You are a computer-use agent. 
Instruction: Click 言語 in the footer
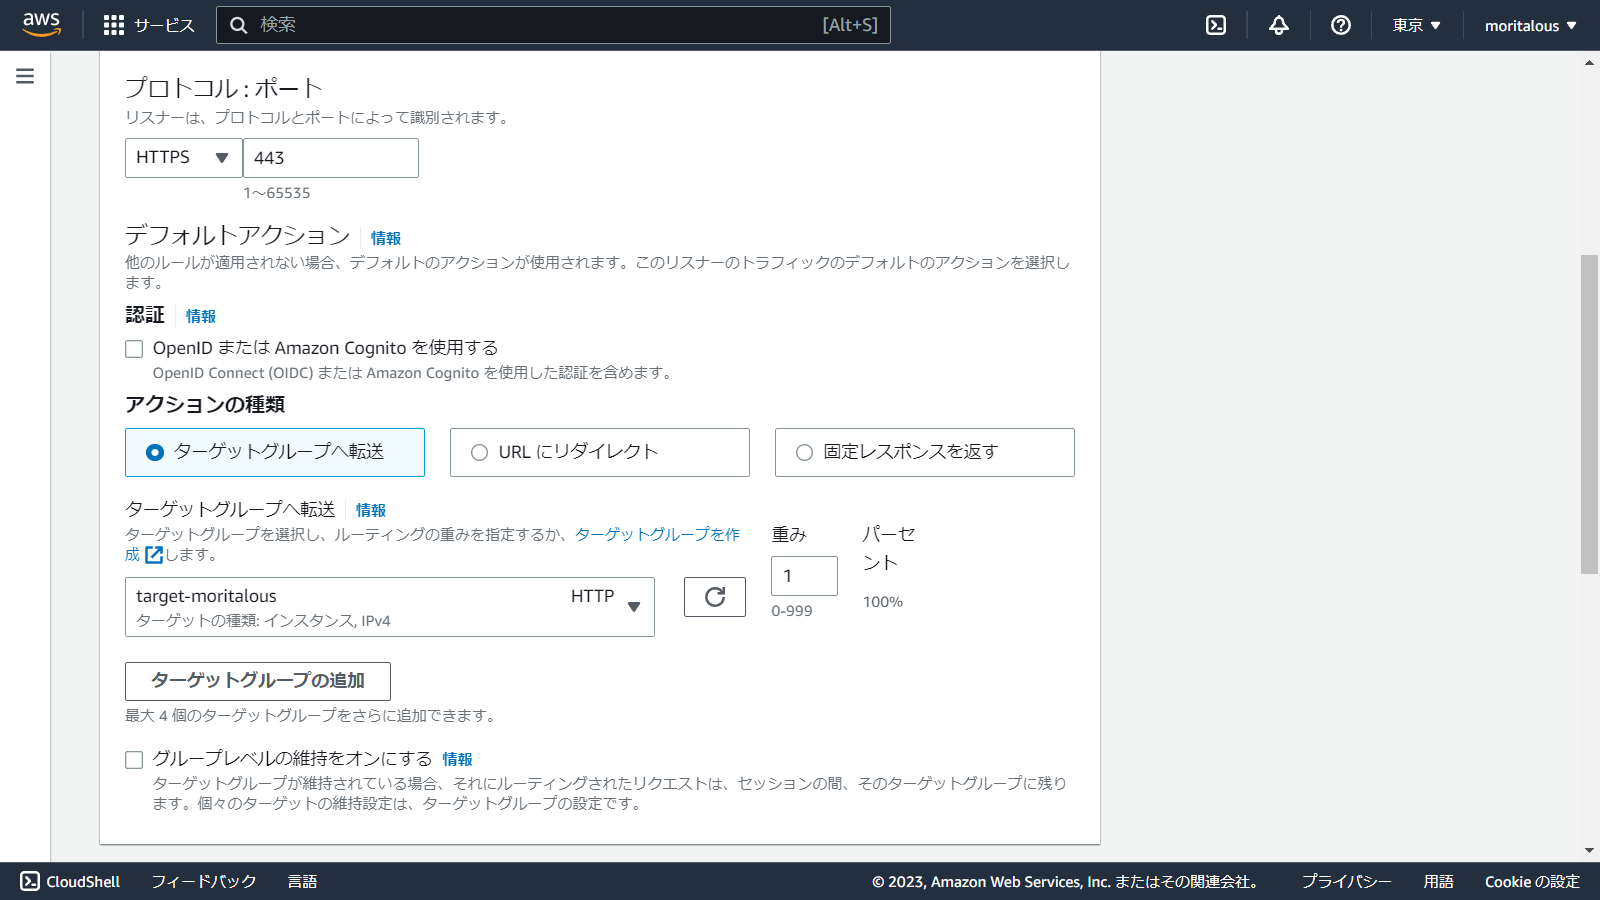(x=302, y=881)
